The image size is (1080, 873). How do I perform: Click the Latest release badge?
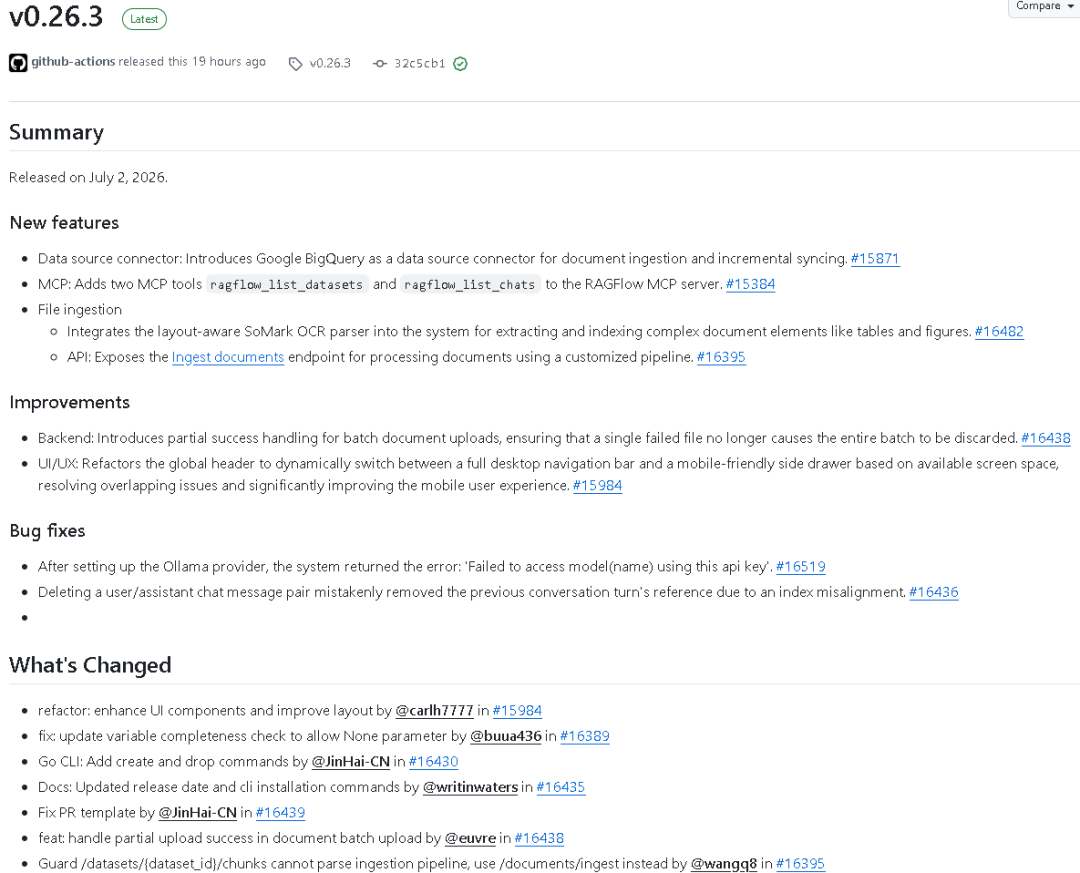point(144,19)
